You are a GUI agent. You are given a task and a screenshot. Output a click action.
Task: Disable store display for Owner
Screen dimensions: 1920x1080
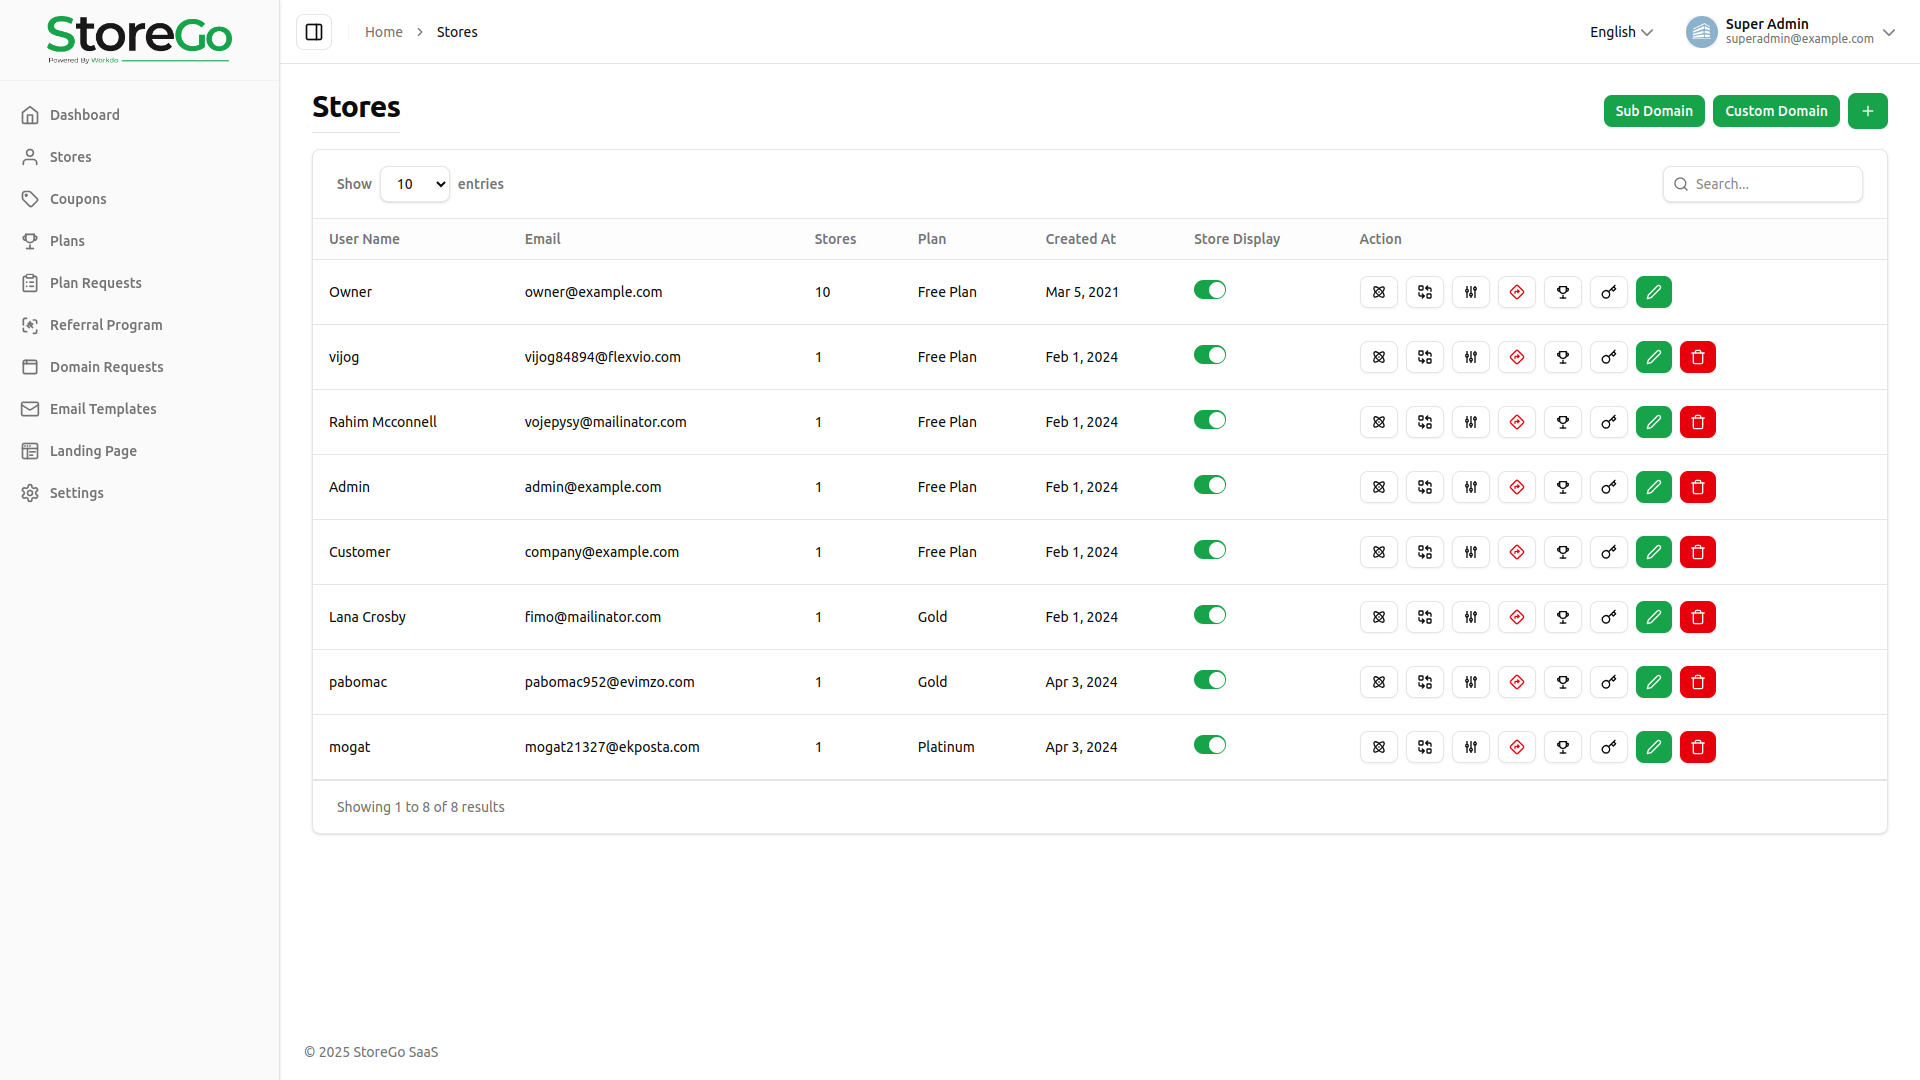(x=1209, y=290)
